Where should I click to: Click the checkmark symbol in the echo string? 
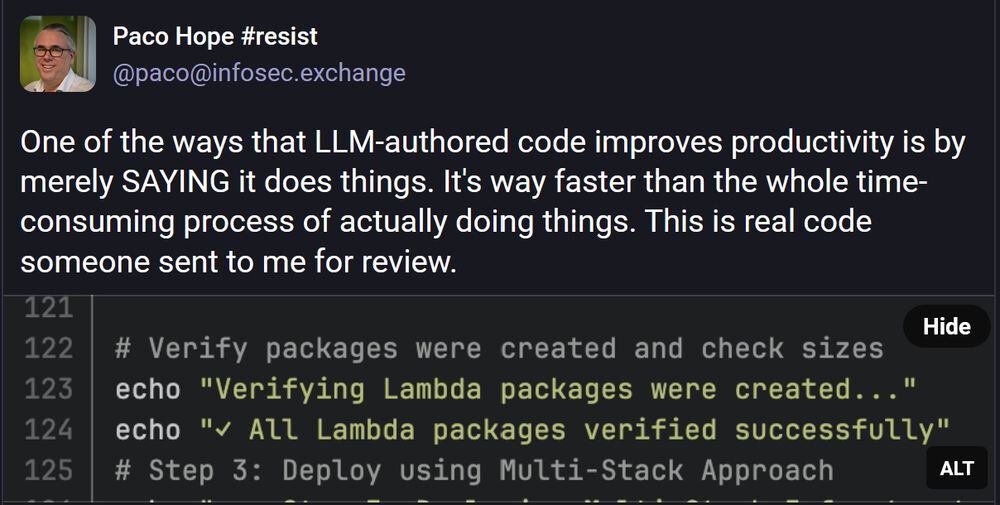[223, 430]
